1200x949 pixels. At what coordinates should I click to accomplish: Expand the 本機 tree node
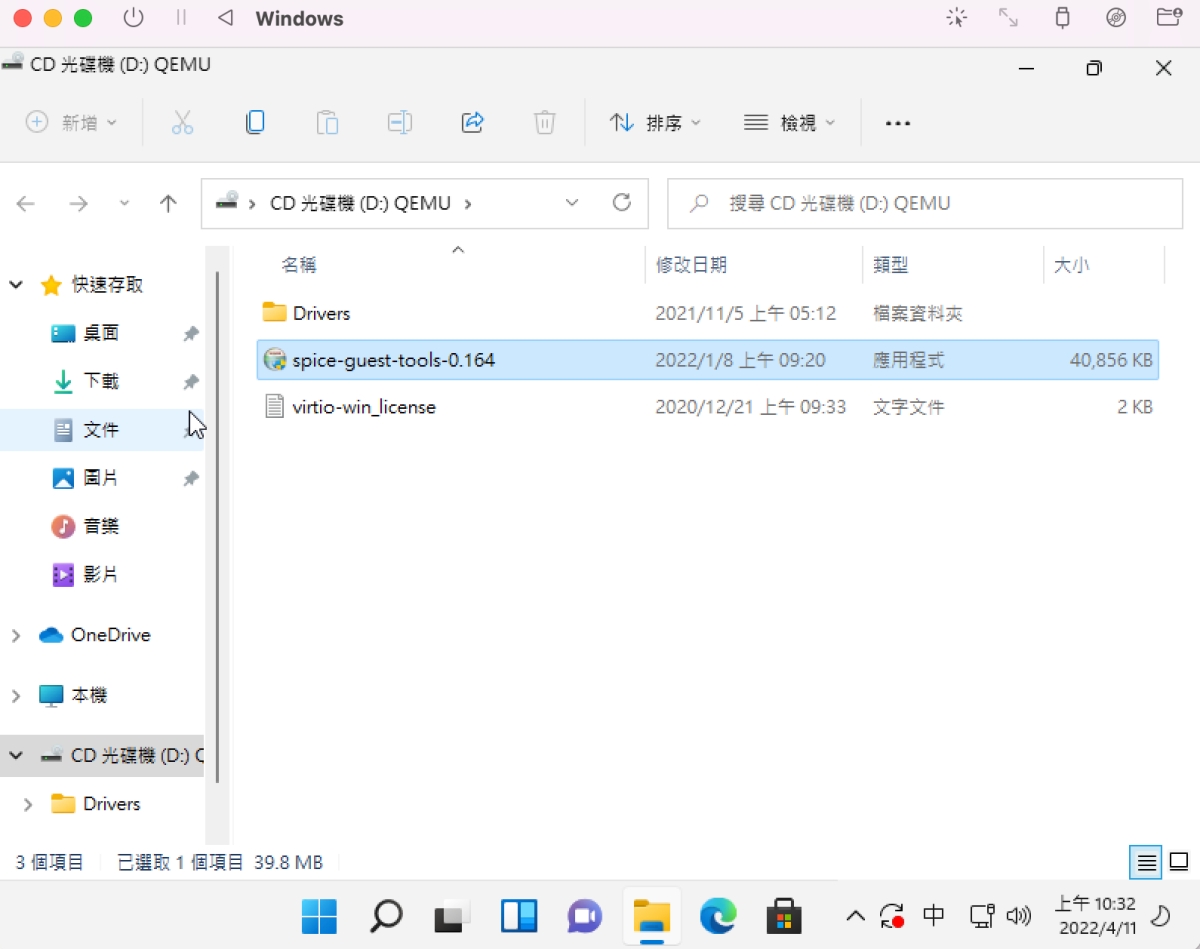(x=16, y=696)
